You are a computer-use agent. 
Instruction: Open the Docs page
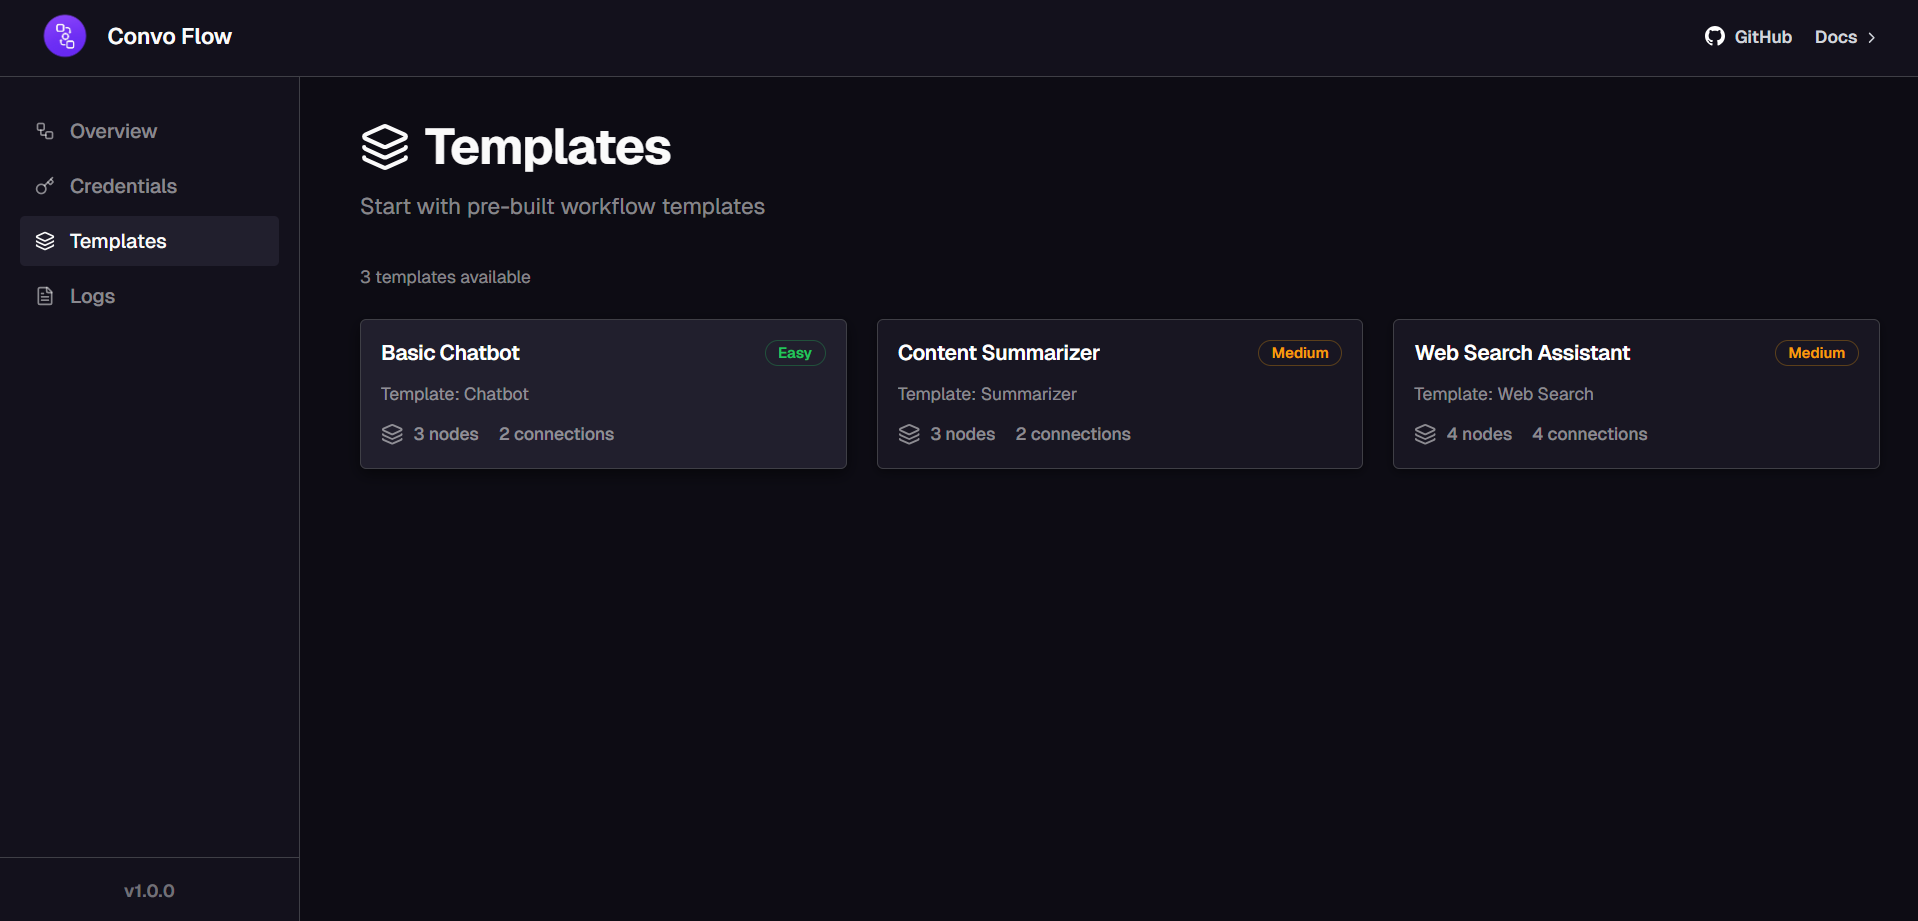click(x=1838, y=37)
